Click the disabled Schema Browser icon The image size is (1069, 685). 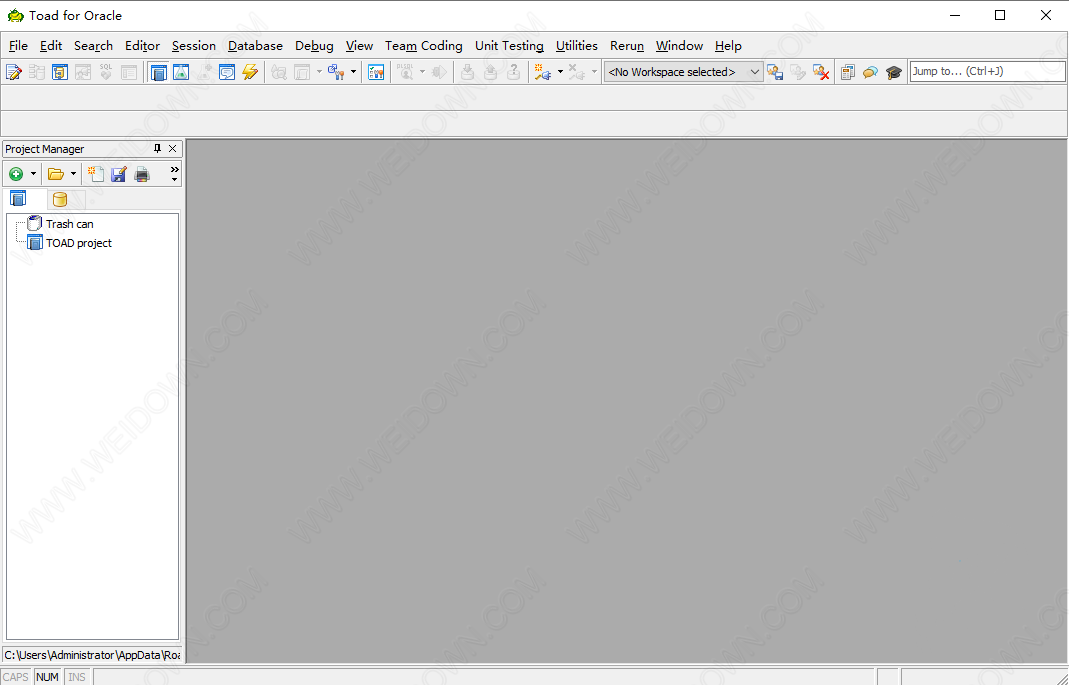(37, 72)
